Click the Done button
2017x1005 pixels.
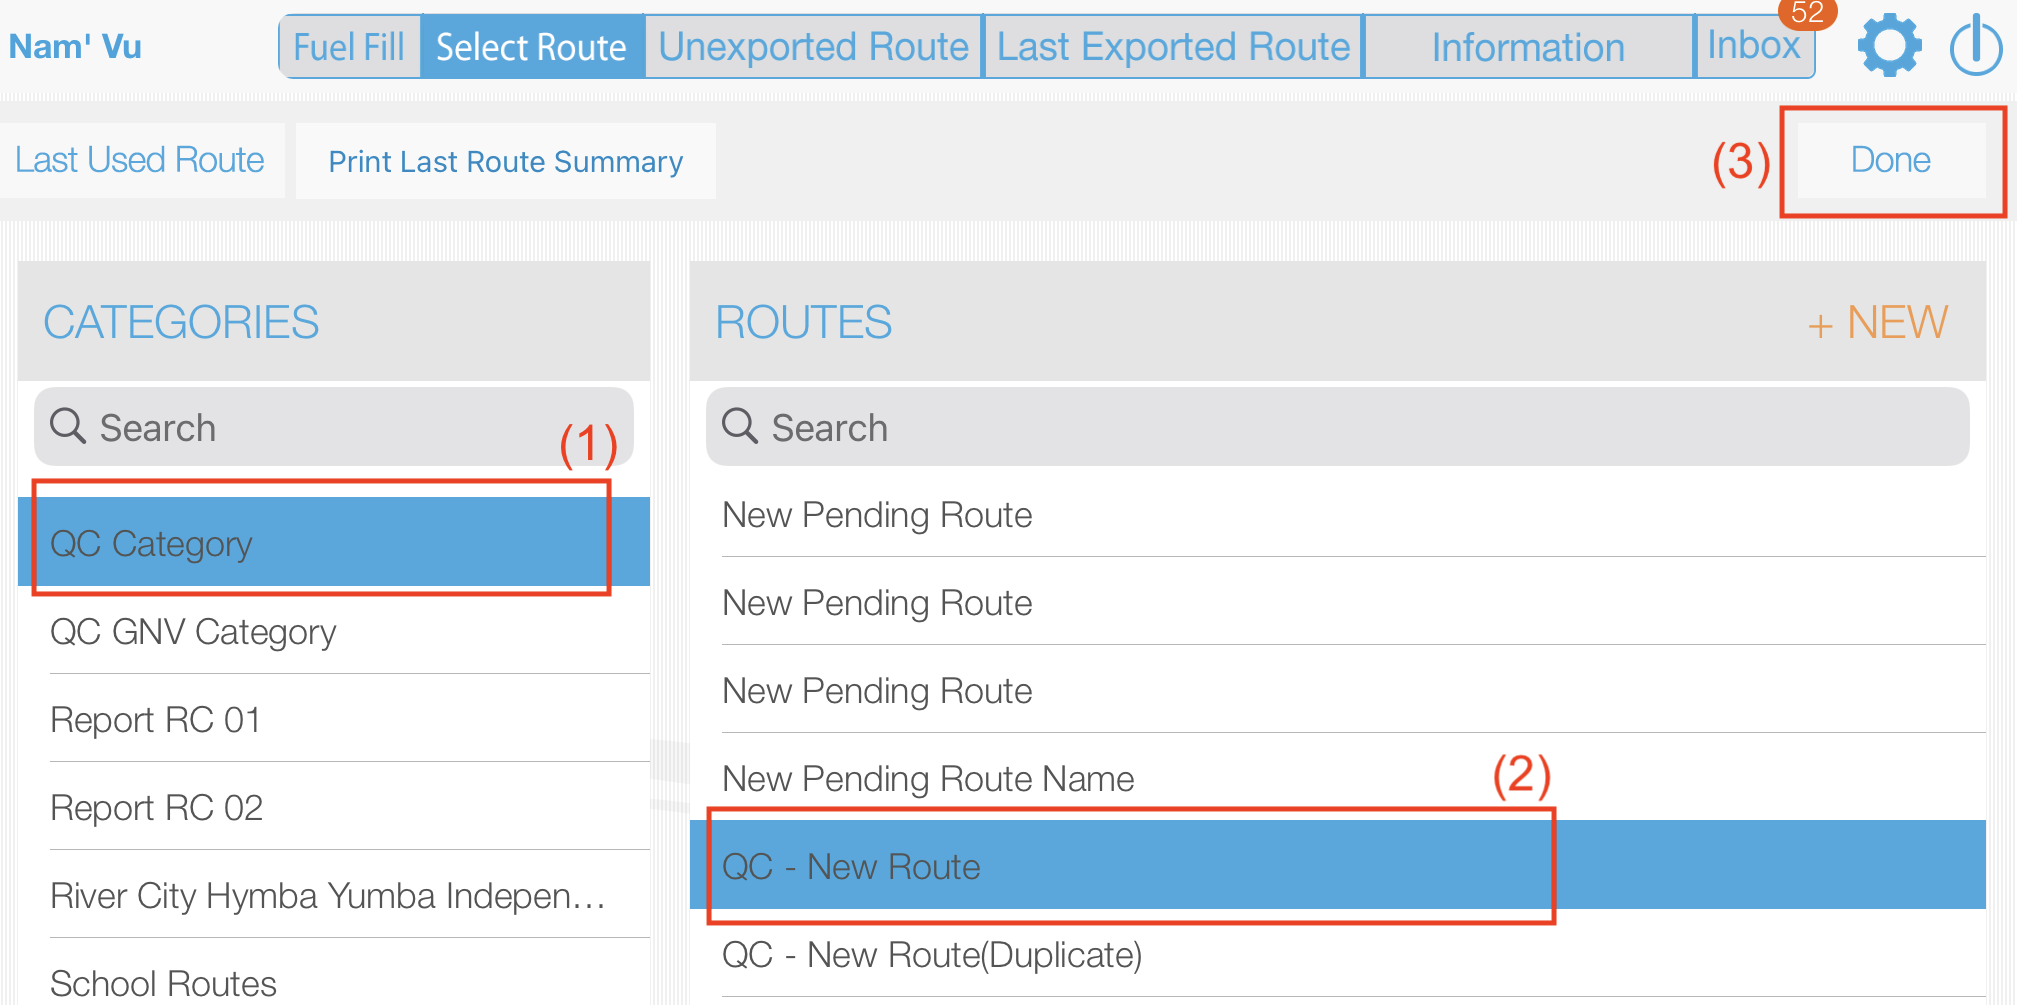click(x=1890, y=159)
